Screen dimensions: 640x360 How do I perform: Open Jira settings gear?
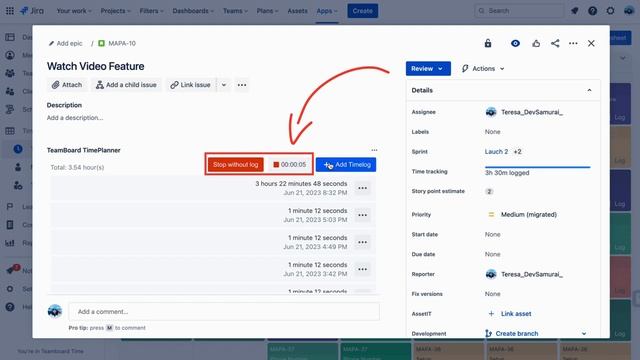(611, 11)
